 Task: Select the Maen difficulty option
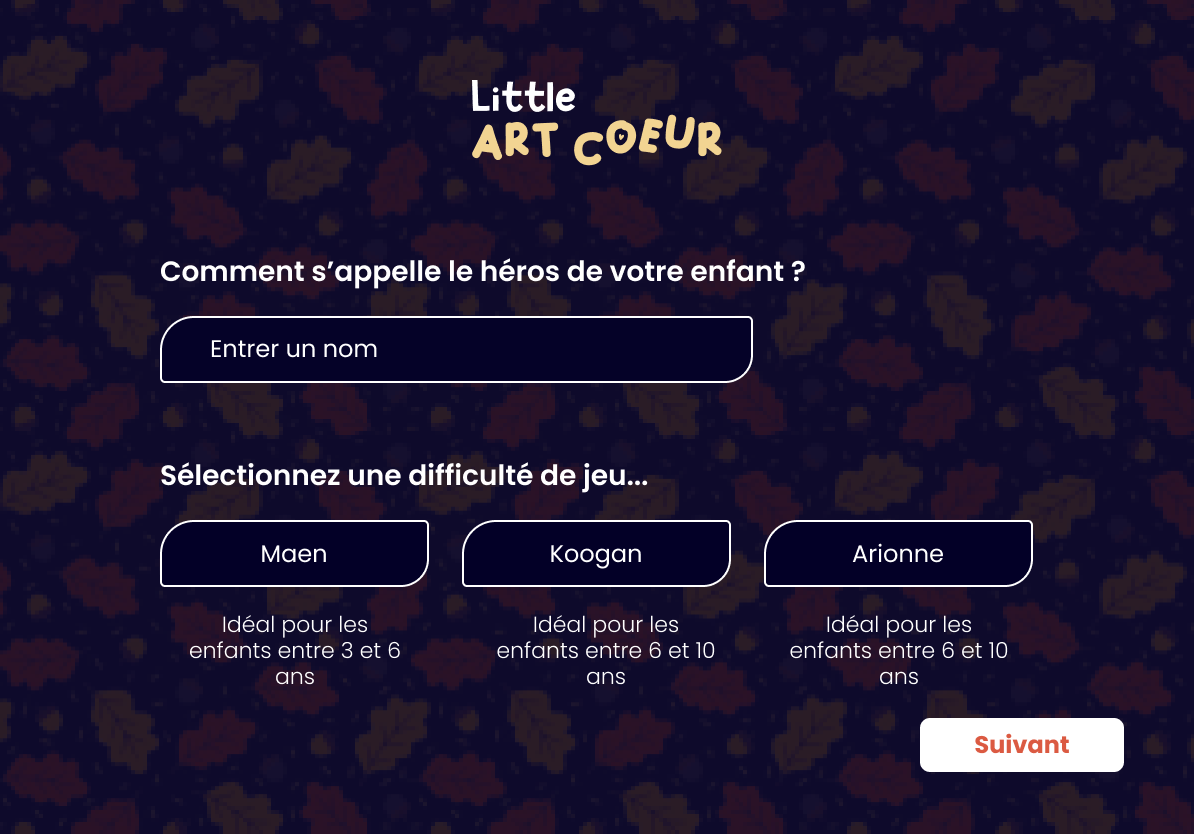pyautogui.click(x=294, y=553)
